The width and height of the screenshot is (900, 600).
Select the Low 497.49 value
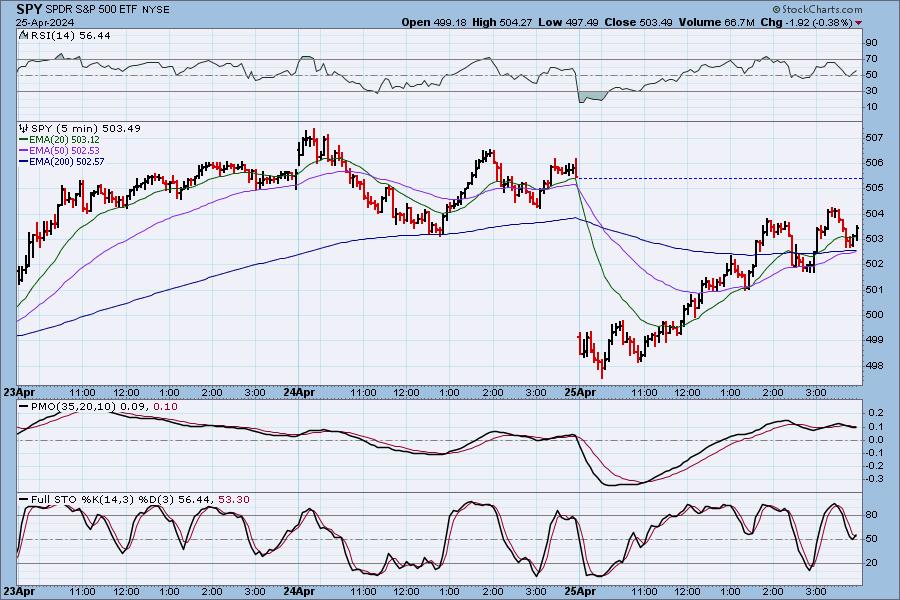click(x=568, y=22)
